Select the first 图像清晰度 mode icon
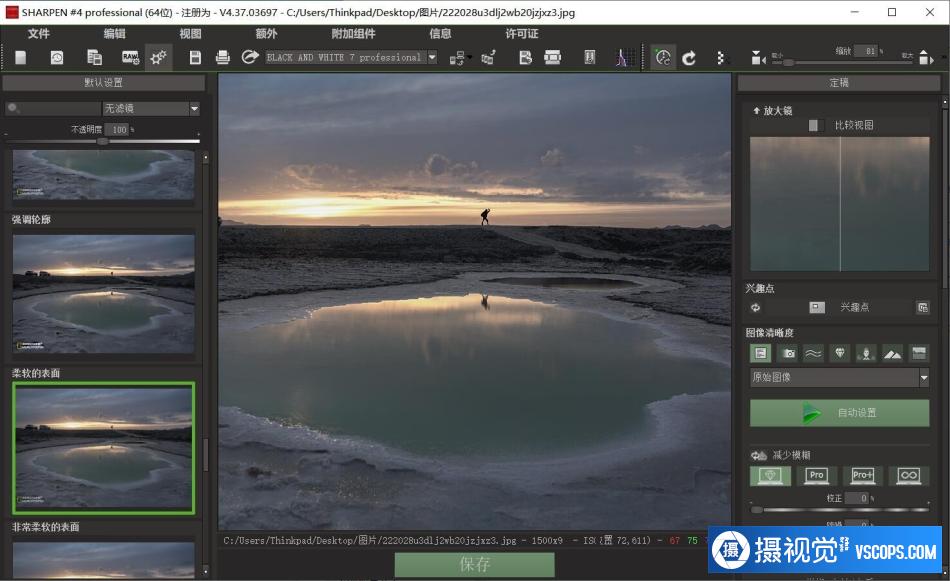 (x=760, y=353)
